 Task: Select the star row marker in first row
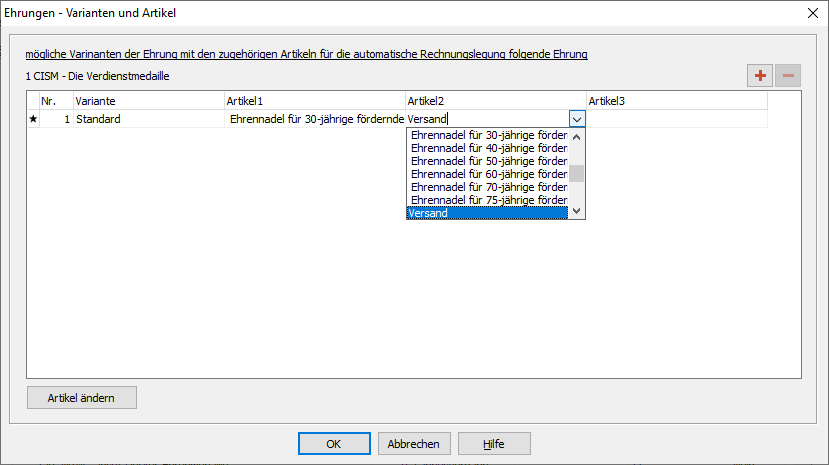(33, 119)
